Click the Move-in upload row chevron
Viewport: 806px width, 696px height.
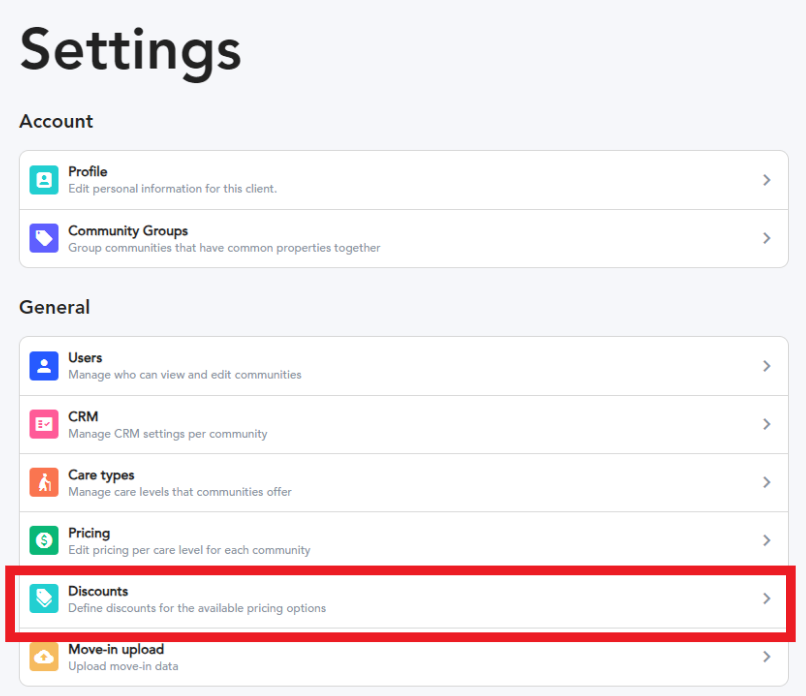(766, 656)
